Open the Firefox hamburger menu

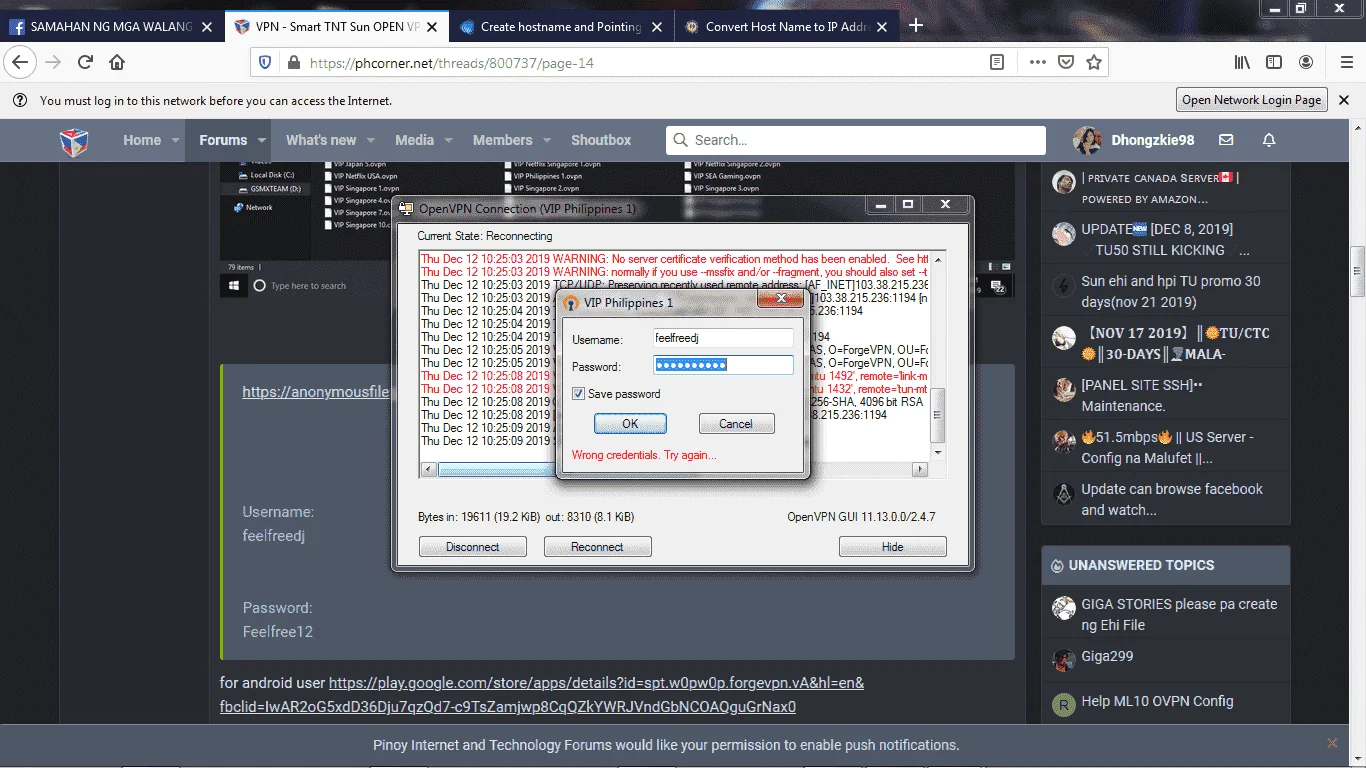coord(1347,62)
